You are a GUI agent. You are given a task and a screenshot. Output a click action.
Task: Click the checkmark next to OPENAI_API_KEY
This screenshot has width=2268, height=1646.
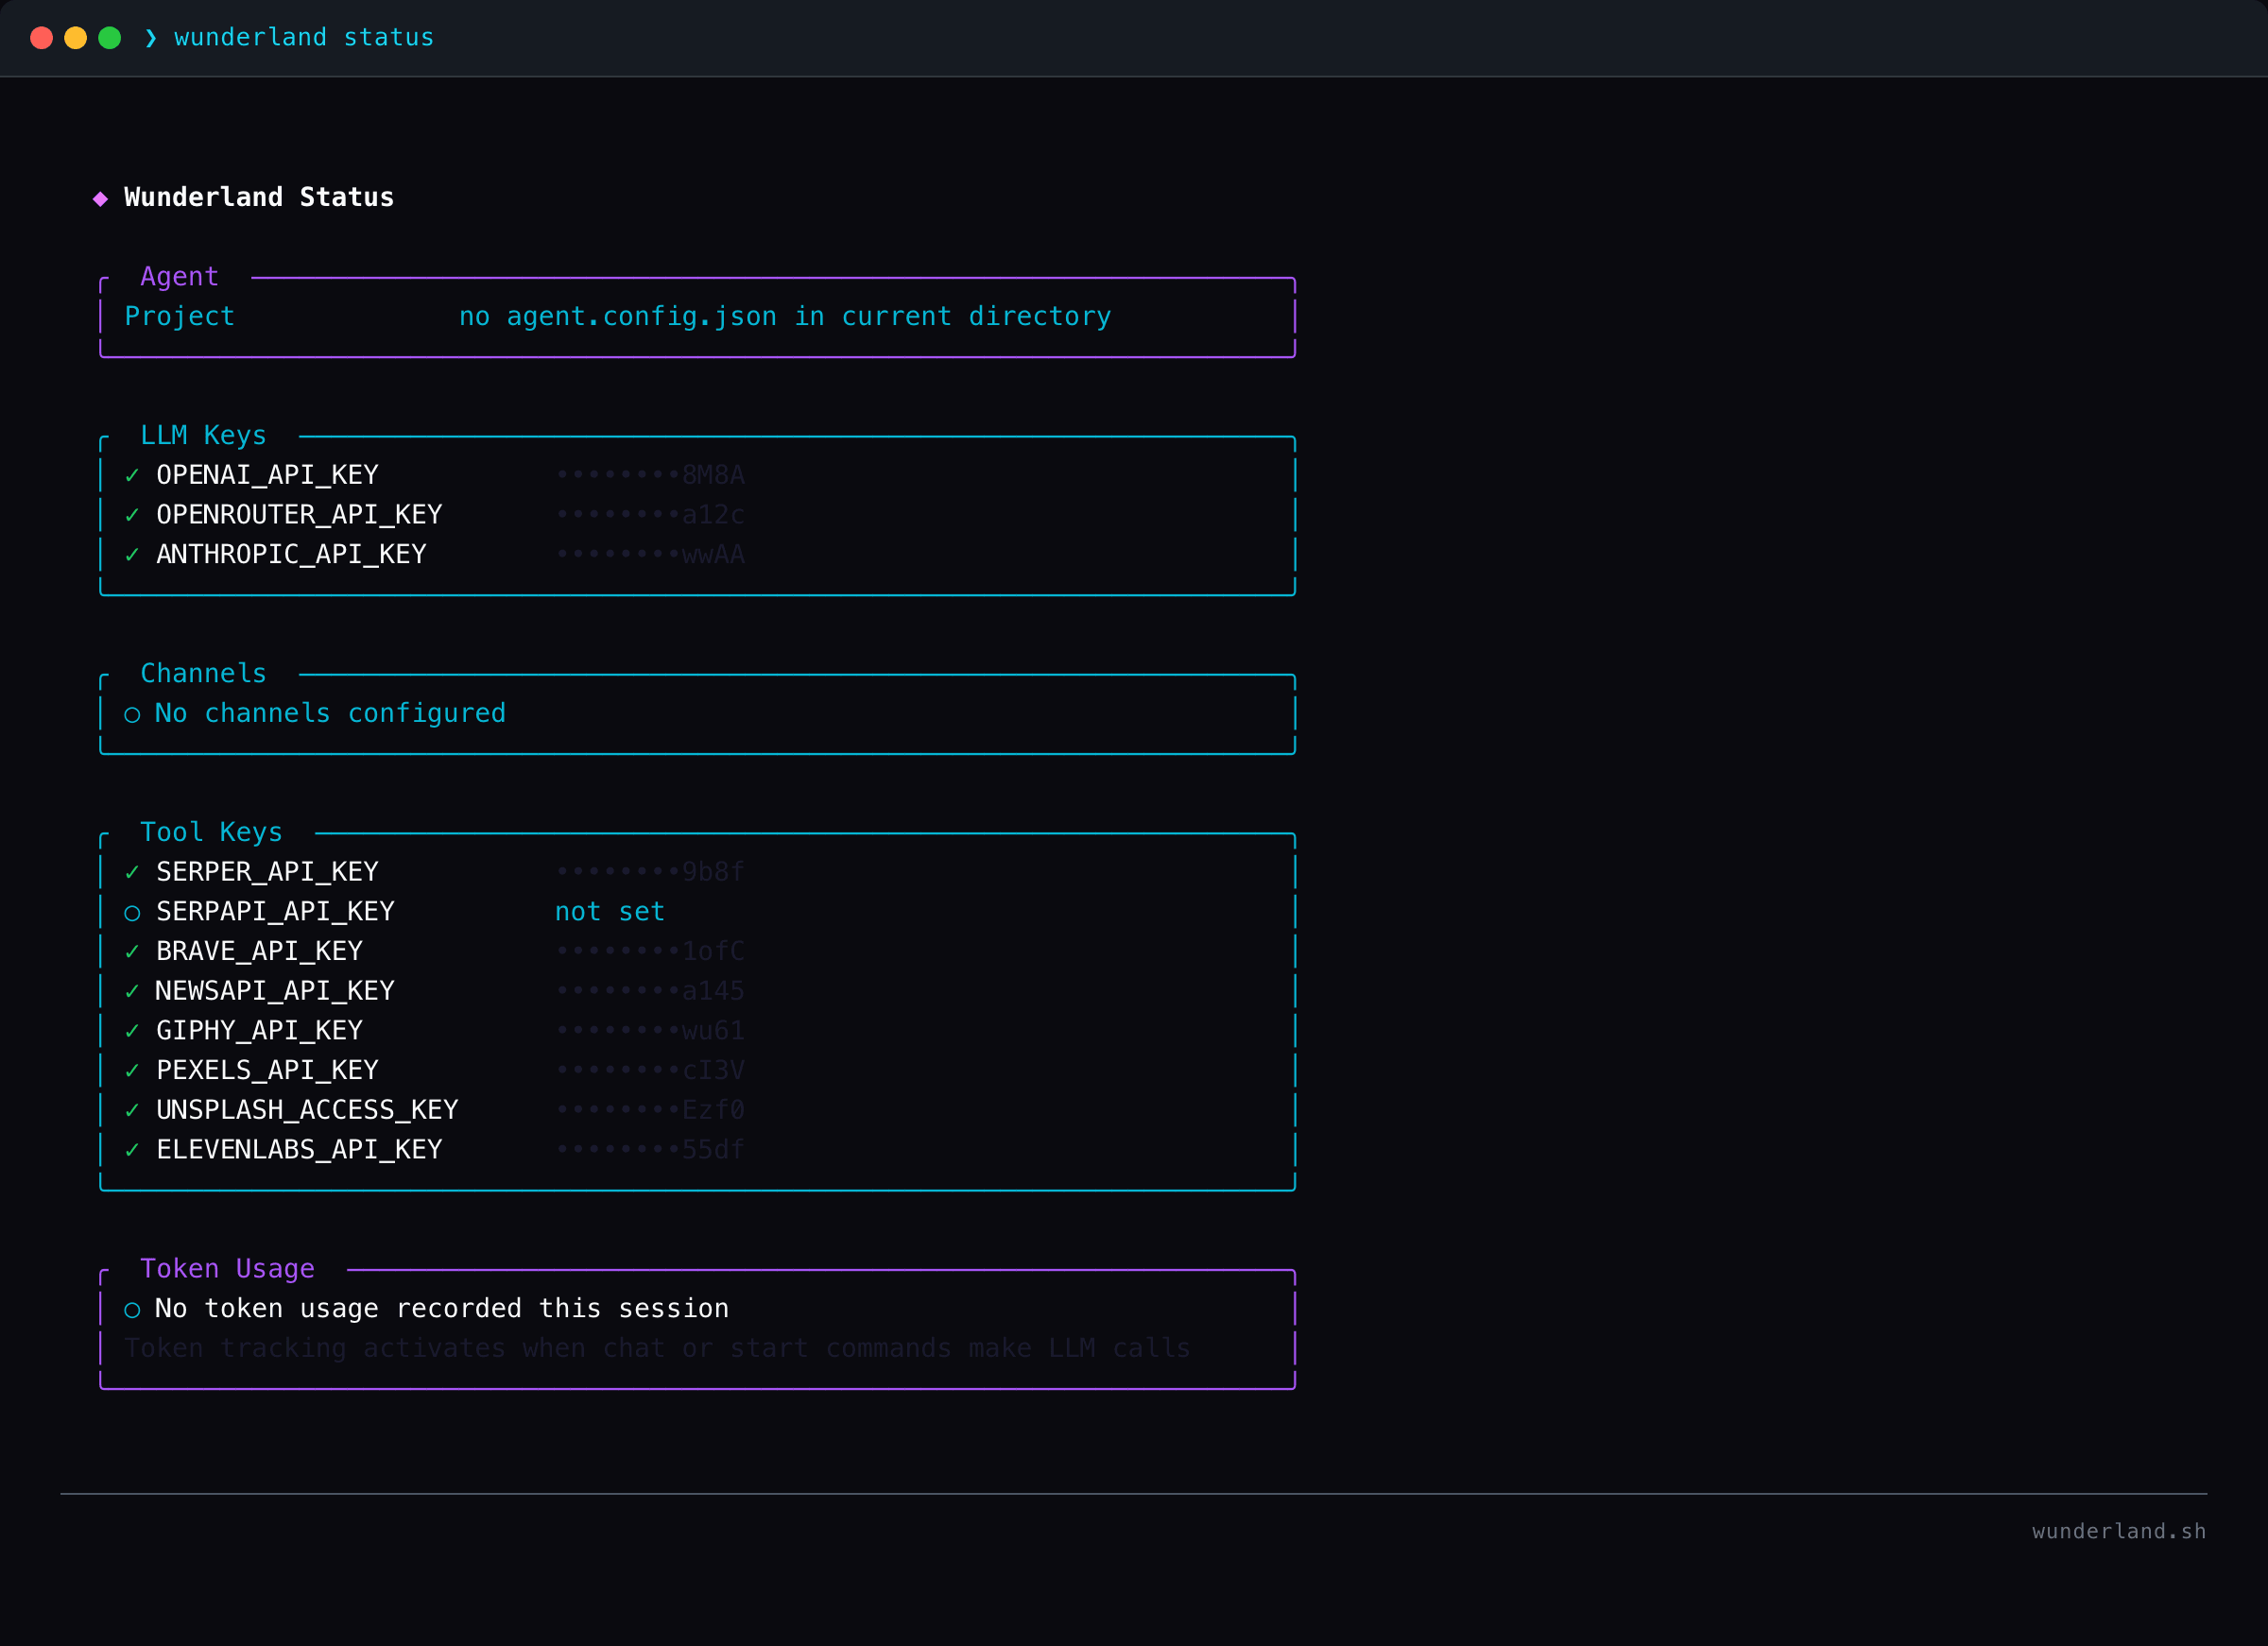[133, 475]
